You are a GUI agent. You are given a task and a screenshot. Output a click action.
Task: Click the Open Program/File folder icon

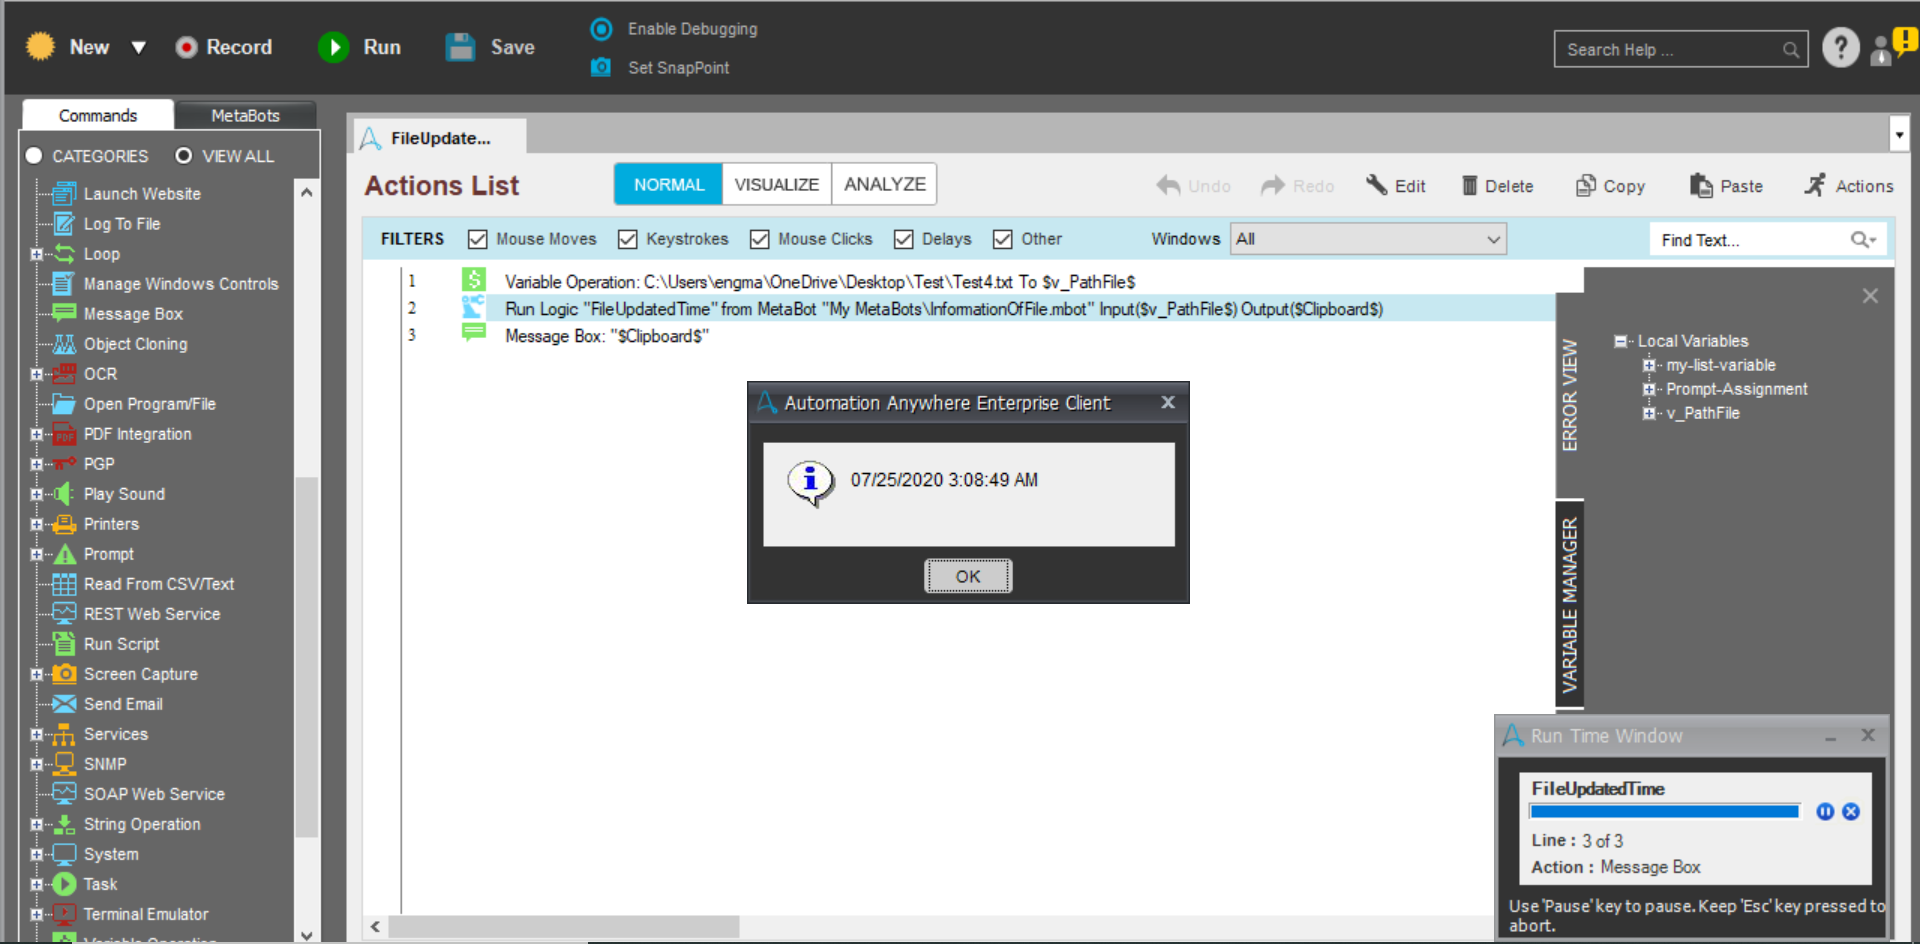pos(64,403)
